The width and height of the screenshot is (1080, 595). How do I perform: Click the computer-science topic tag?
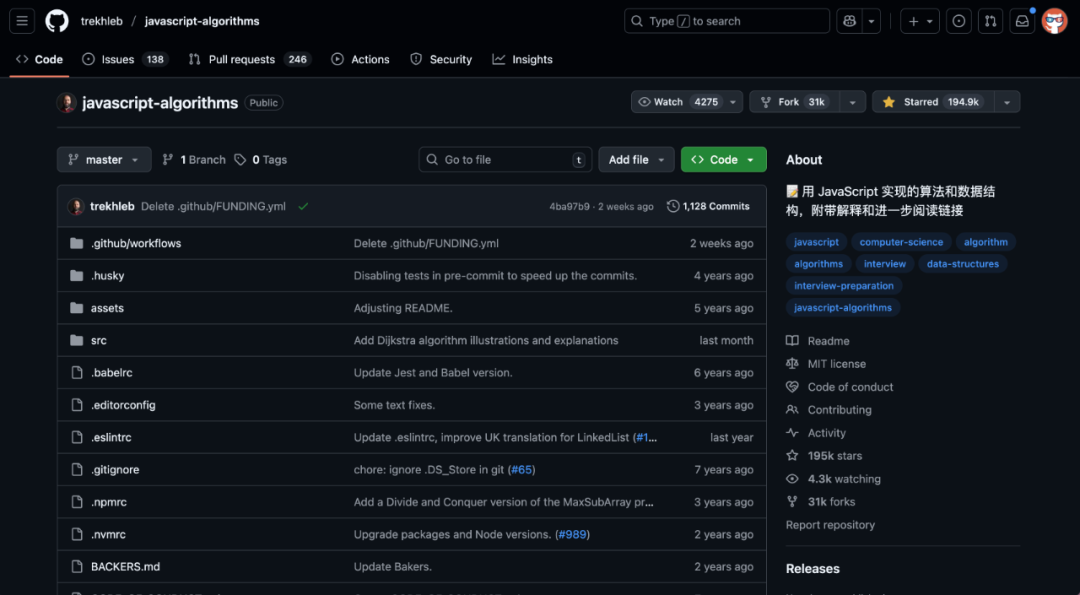click(901, 242)
